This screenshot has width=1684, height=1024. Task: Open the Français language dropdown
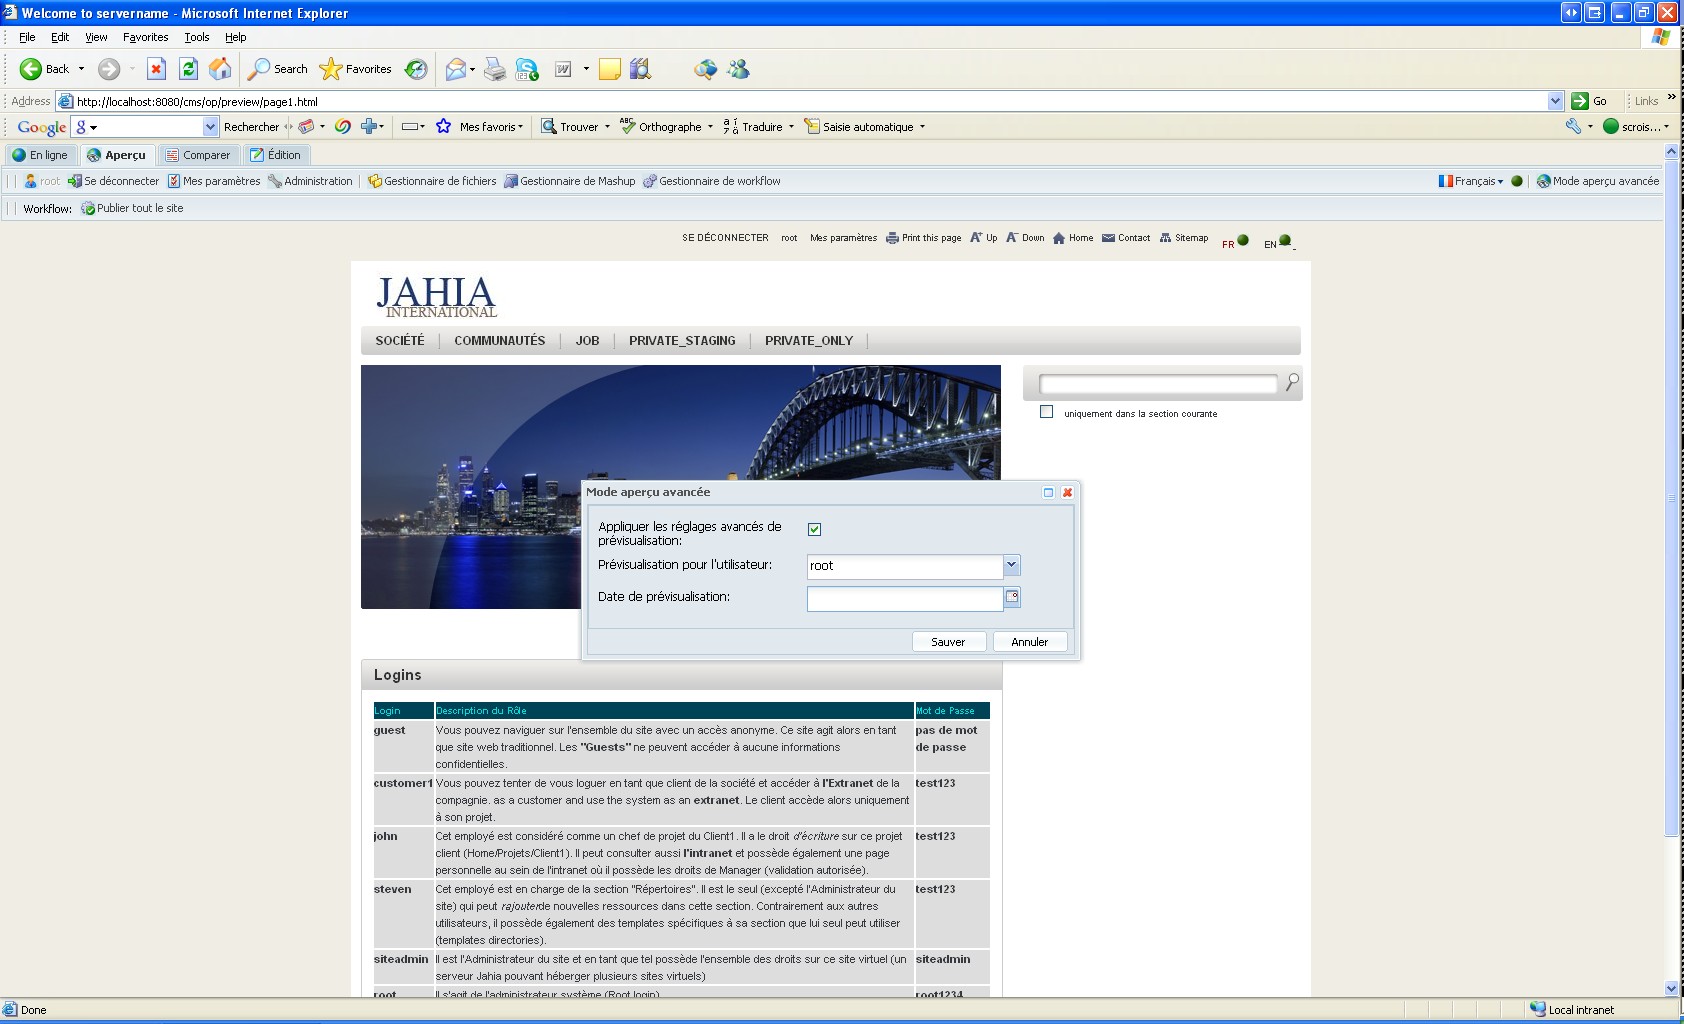pyautogui.click(x=1471, y=181)
